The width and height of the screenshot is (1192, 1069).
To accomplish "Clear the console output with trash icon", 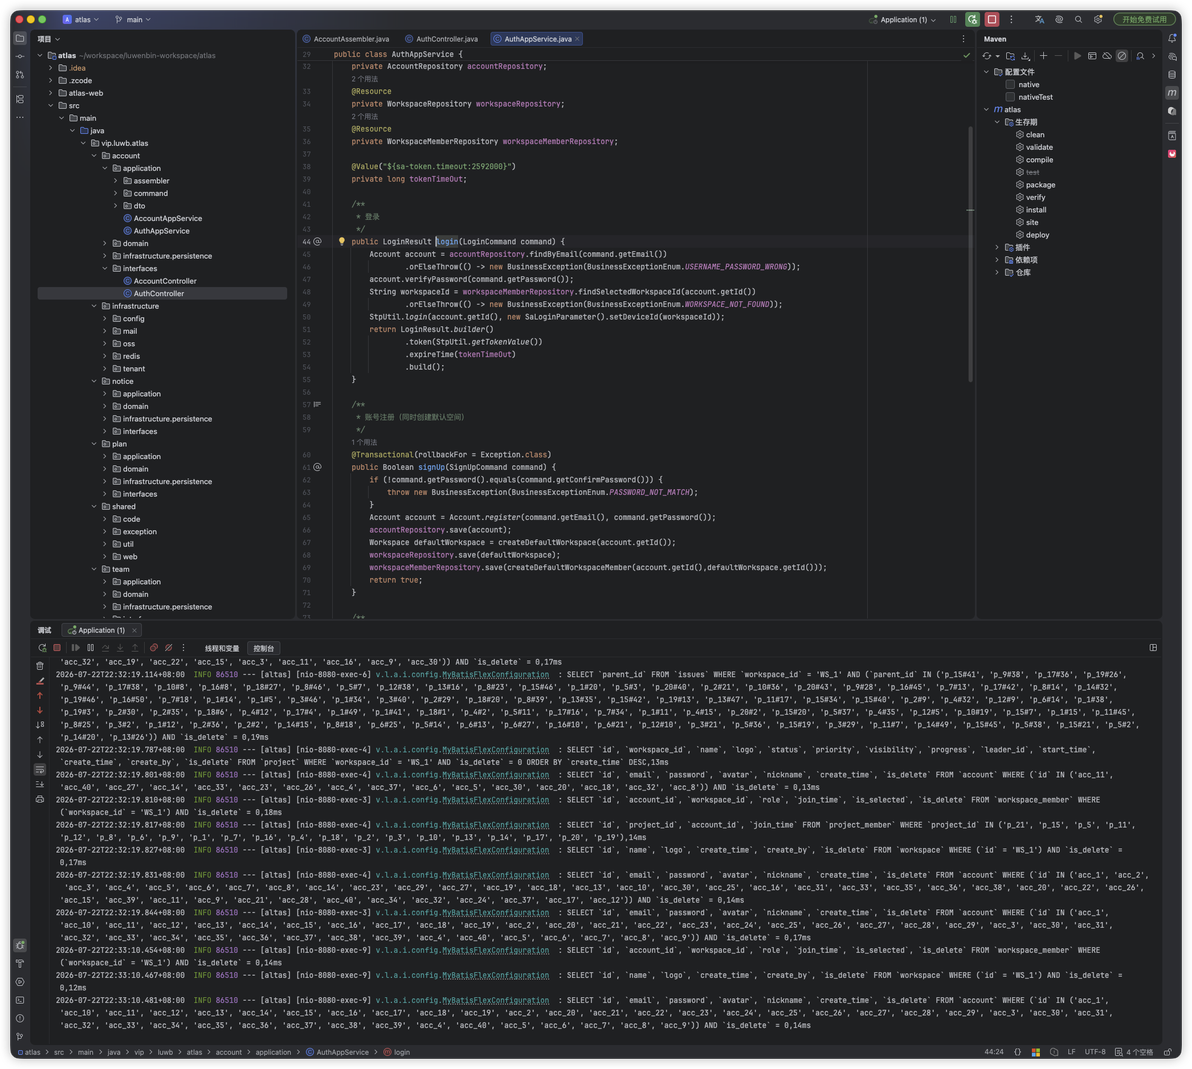I will (40, 665).
